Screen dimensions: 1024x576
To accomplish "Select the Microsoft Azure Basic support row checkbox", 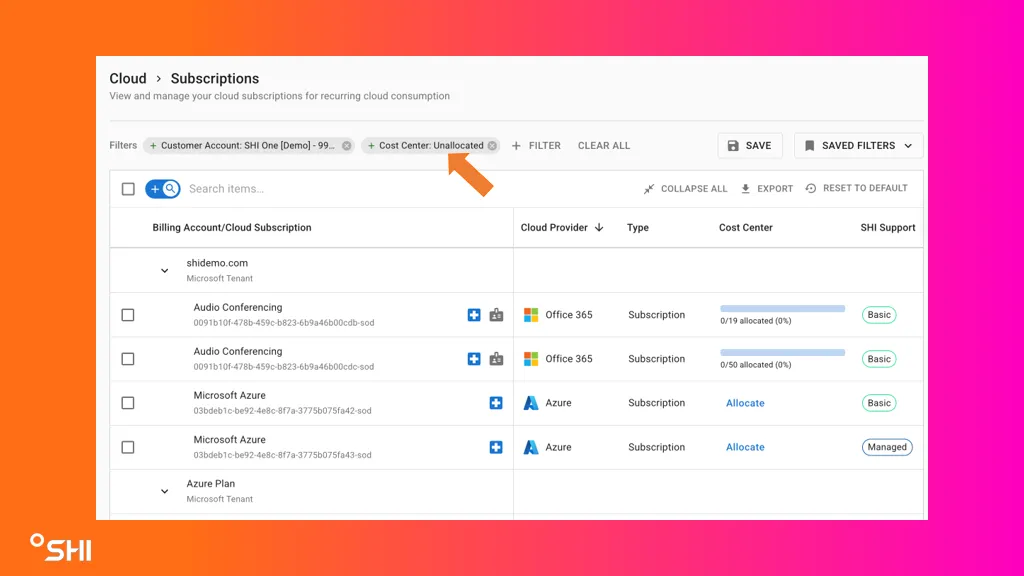I will pos(128,403).
